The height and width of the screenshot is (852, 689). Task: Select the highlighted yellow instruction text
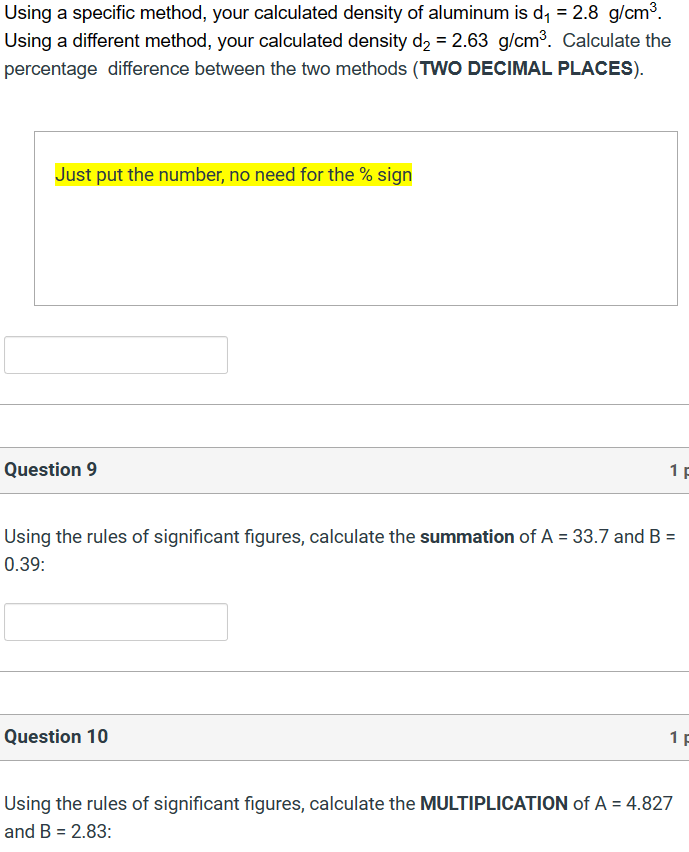click(x=232, y=174)
